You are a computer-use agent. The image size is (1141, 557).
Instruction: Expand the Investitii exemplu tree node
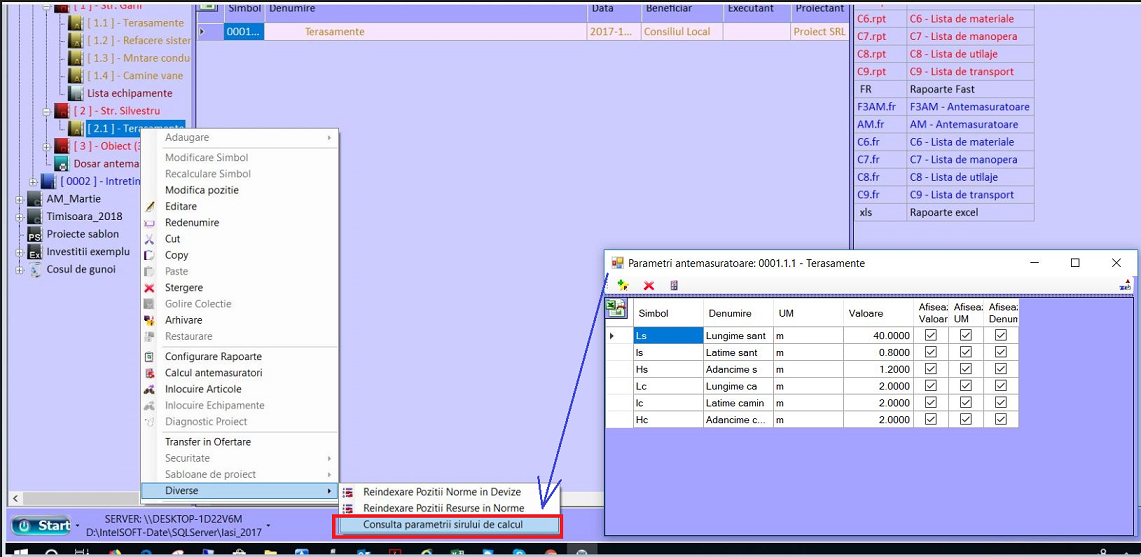19,252
